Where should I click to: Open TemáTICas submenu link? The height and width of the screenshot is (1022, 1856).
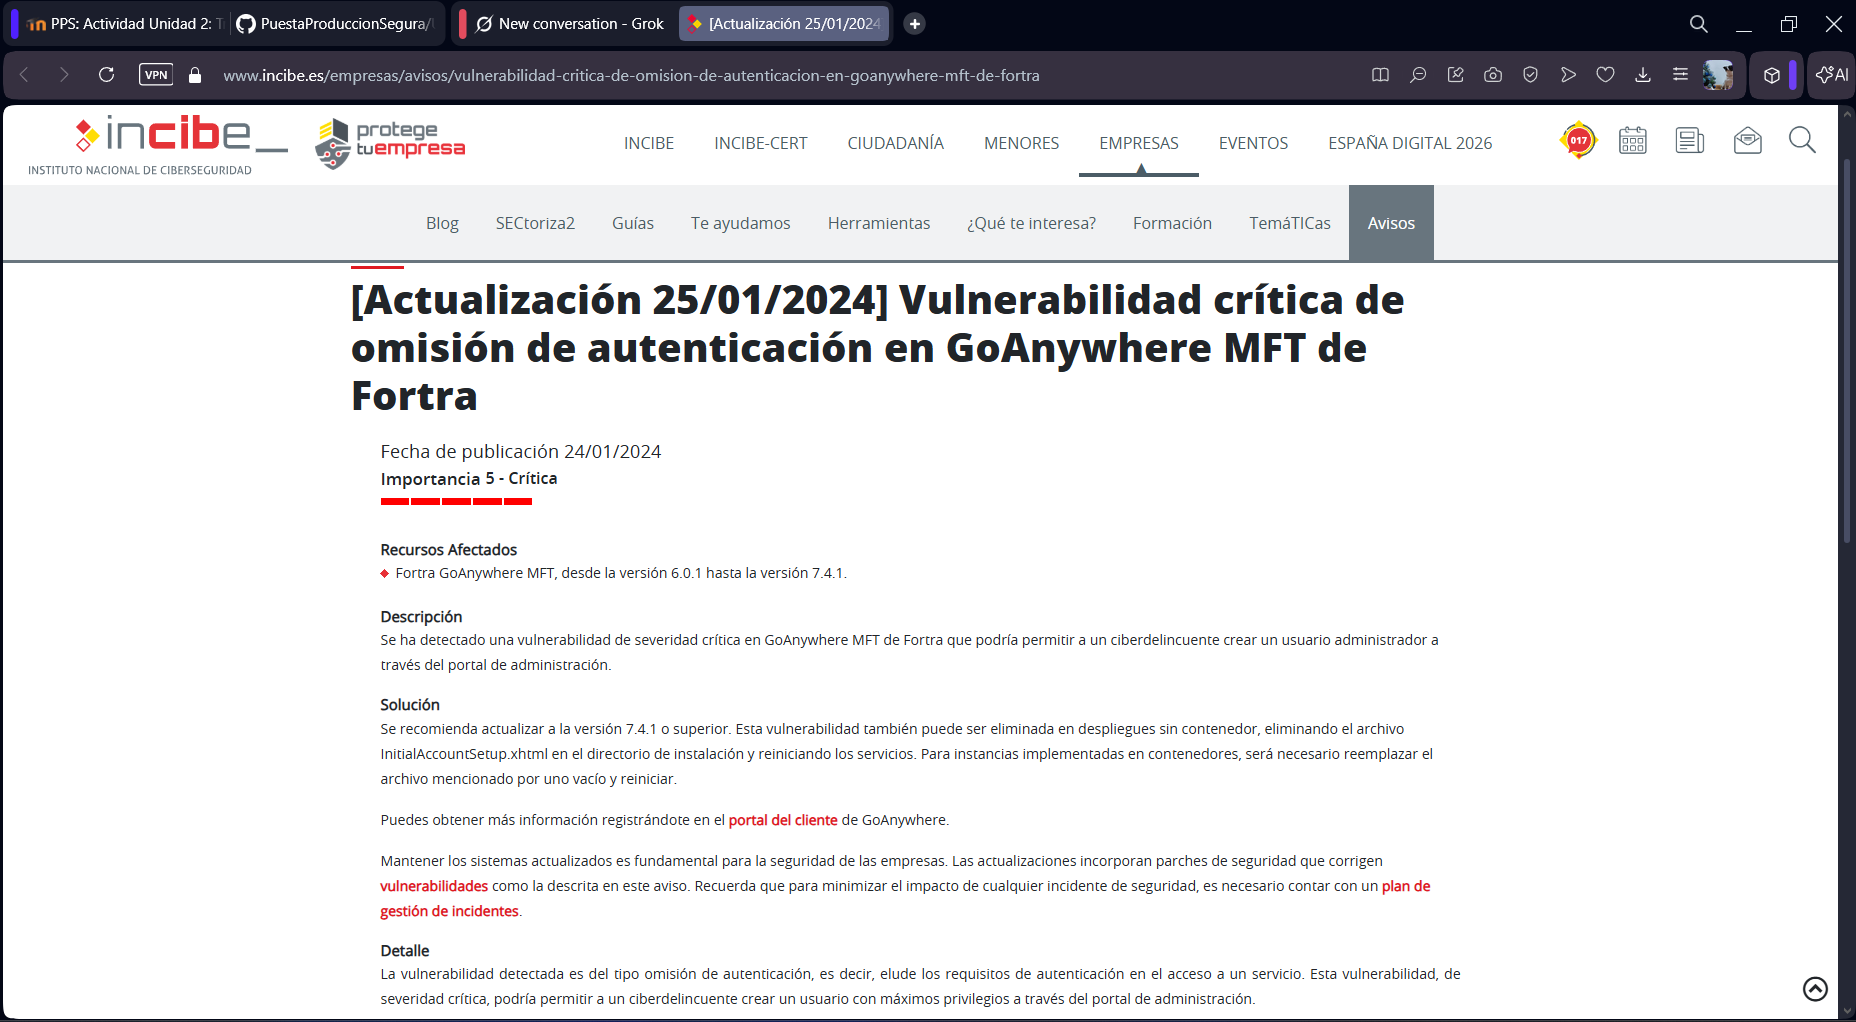1290,223
